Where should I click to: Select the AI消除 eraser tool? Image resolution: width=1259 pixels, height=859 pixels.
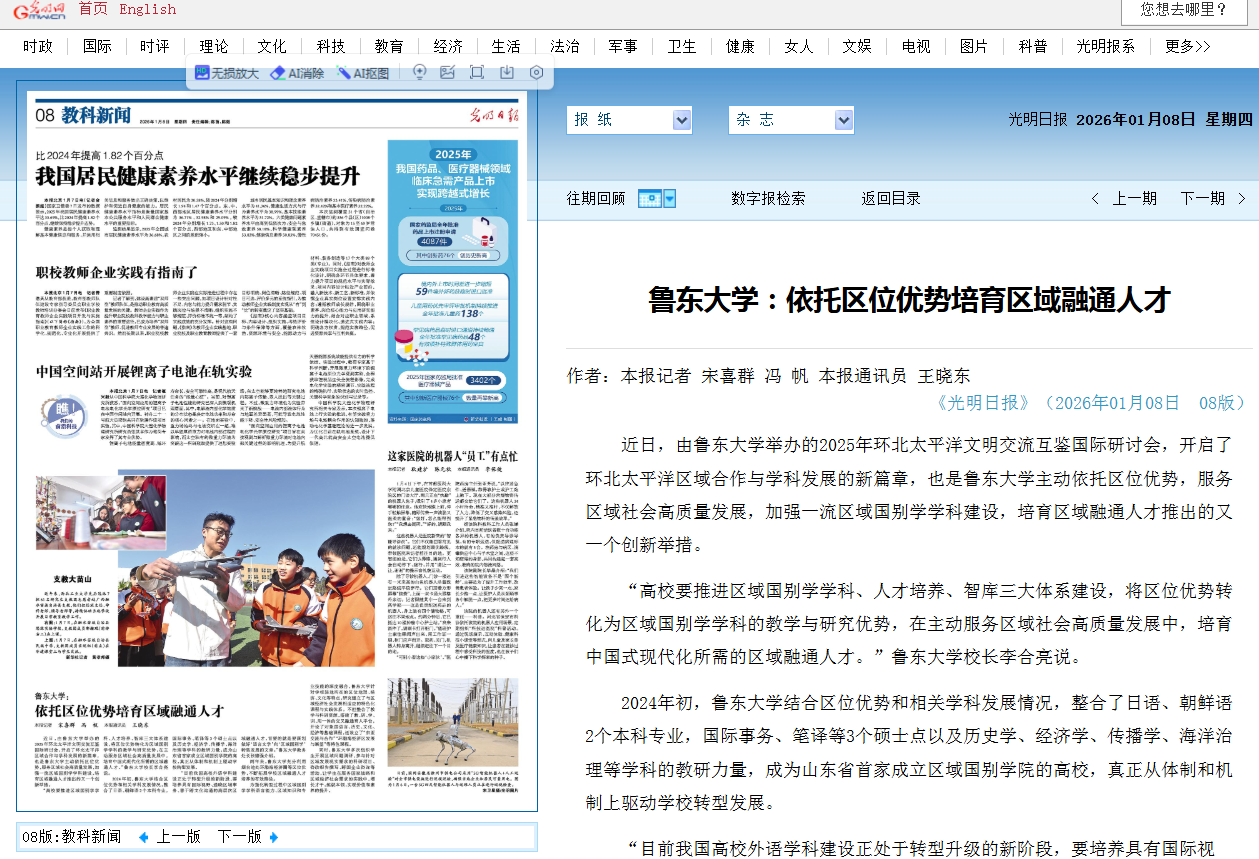point(298,73)
